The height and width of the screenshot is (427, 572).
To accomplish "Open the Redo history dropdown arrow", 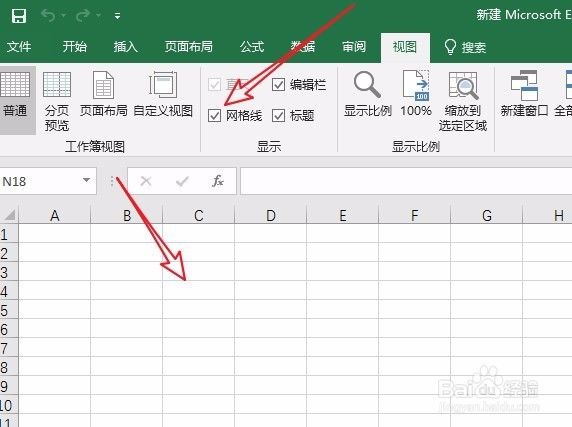I will (x=98, y=16).
